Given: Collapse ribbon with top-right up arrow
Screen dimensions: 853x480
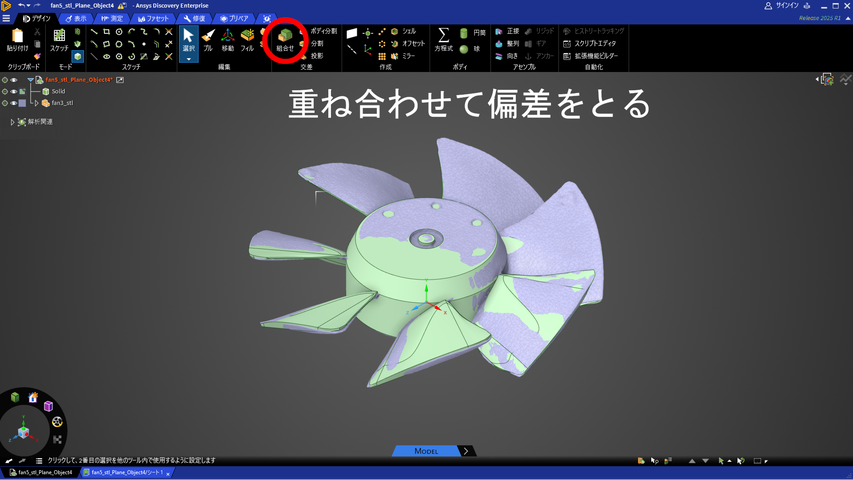Looking at the screenshot, I should click(x=848, y=18).
